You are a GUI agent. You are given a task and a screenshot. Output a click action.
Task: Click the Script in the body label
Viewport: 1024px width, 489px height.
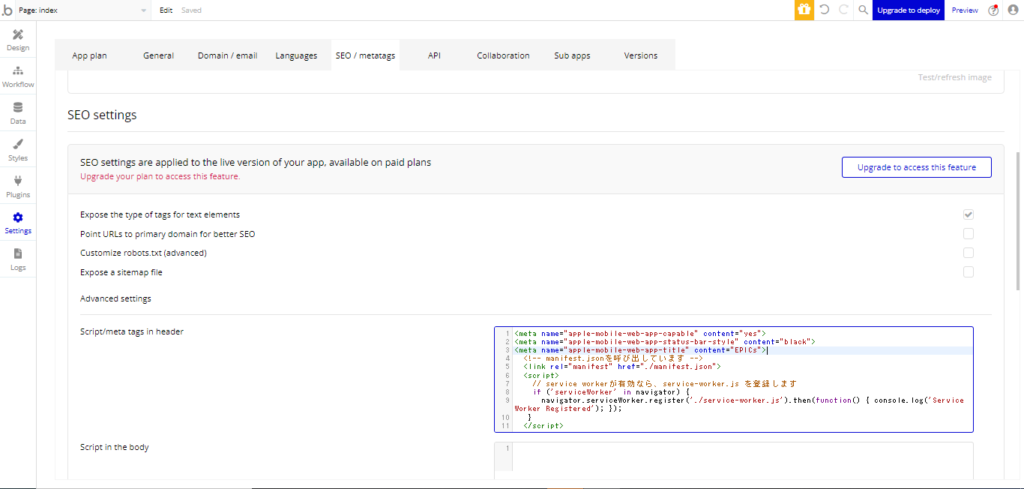point(114,447)
